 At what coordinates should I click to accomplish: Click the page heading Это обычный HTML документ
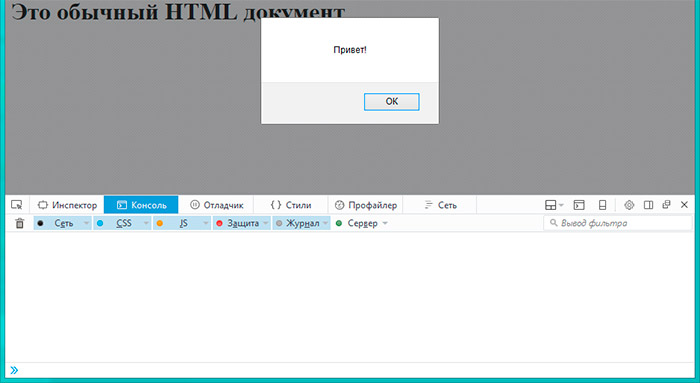(178, 12)
